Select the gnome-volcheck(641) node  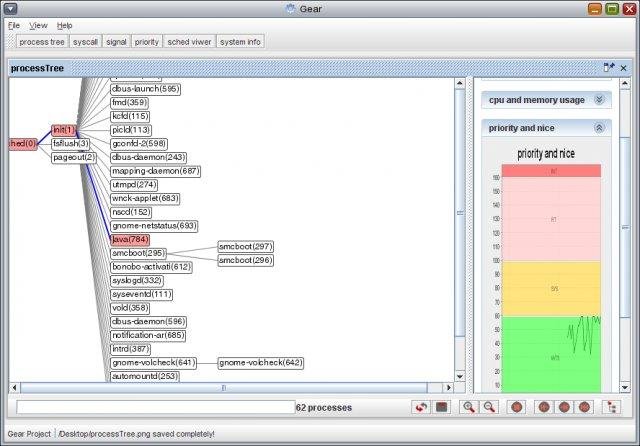pyautogui.click(x=153, y=363)
